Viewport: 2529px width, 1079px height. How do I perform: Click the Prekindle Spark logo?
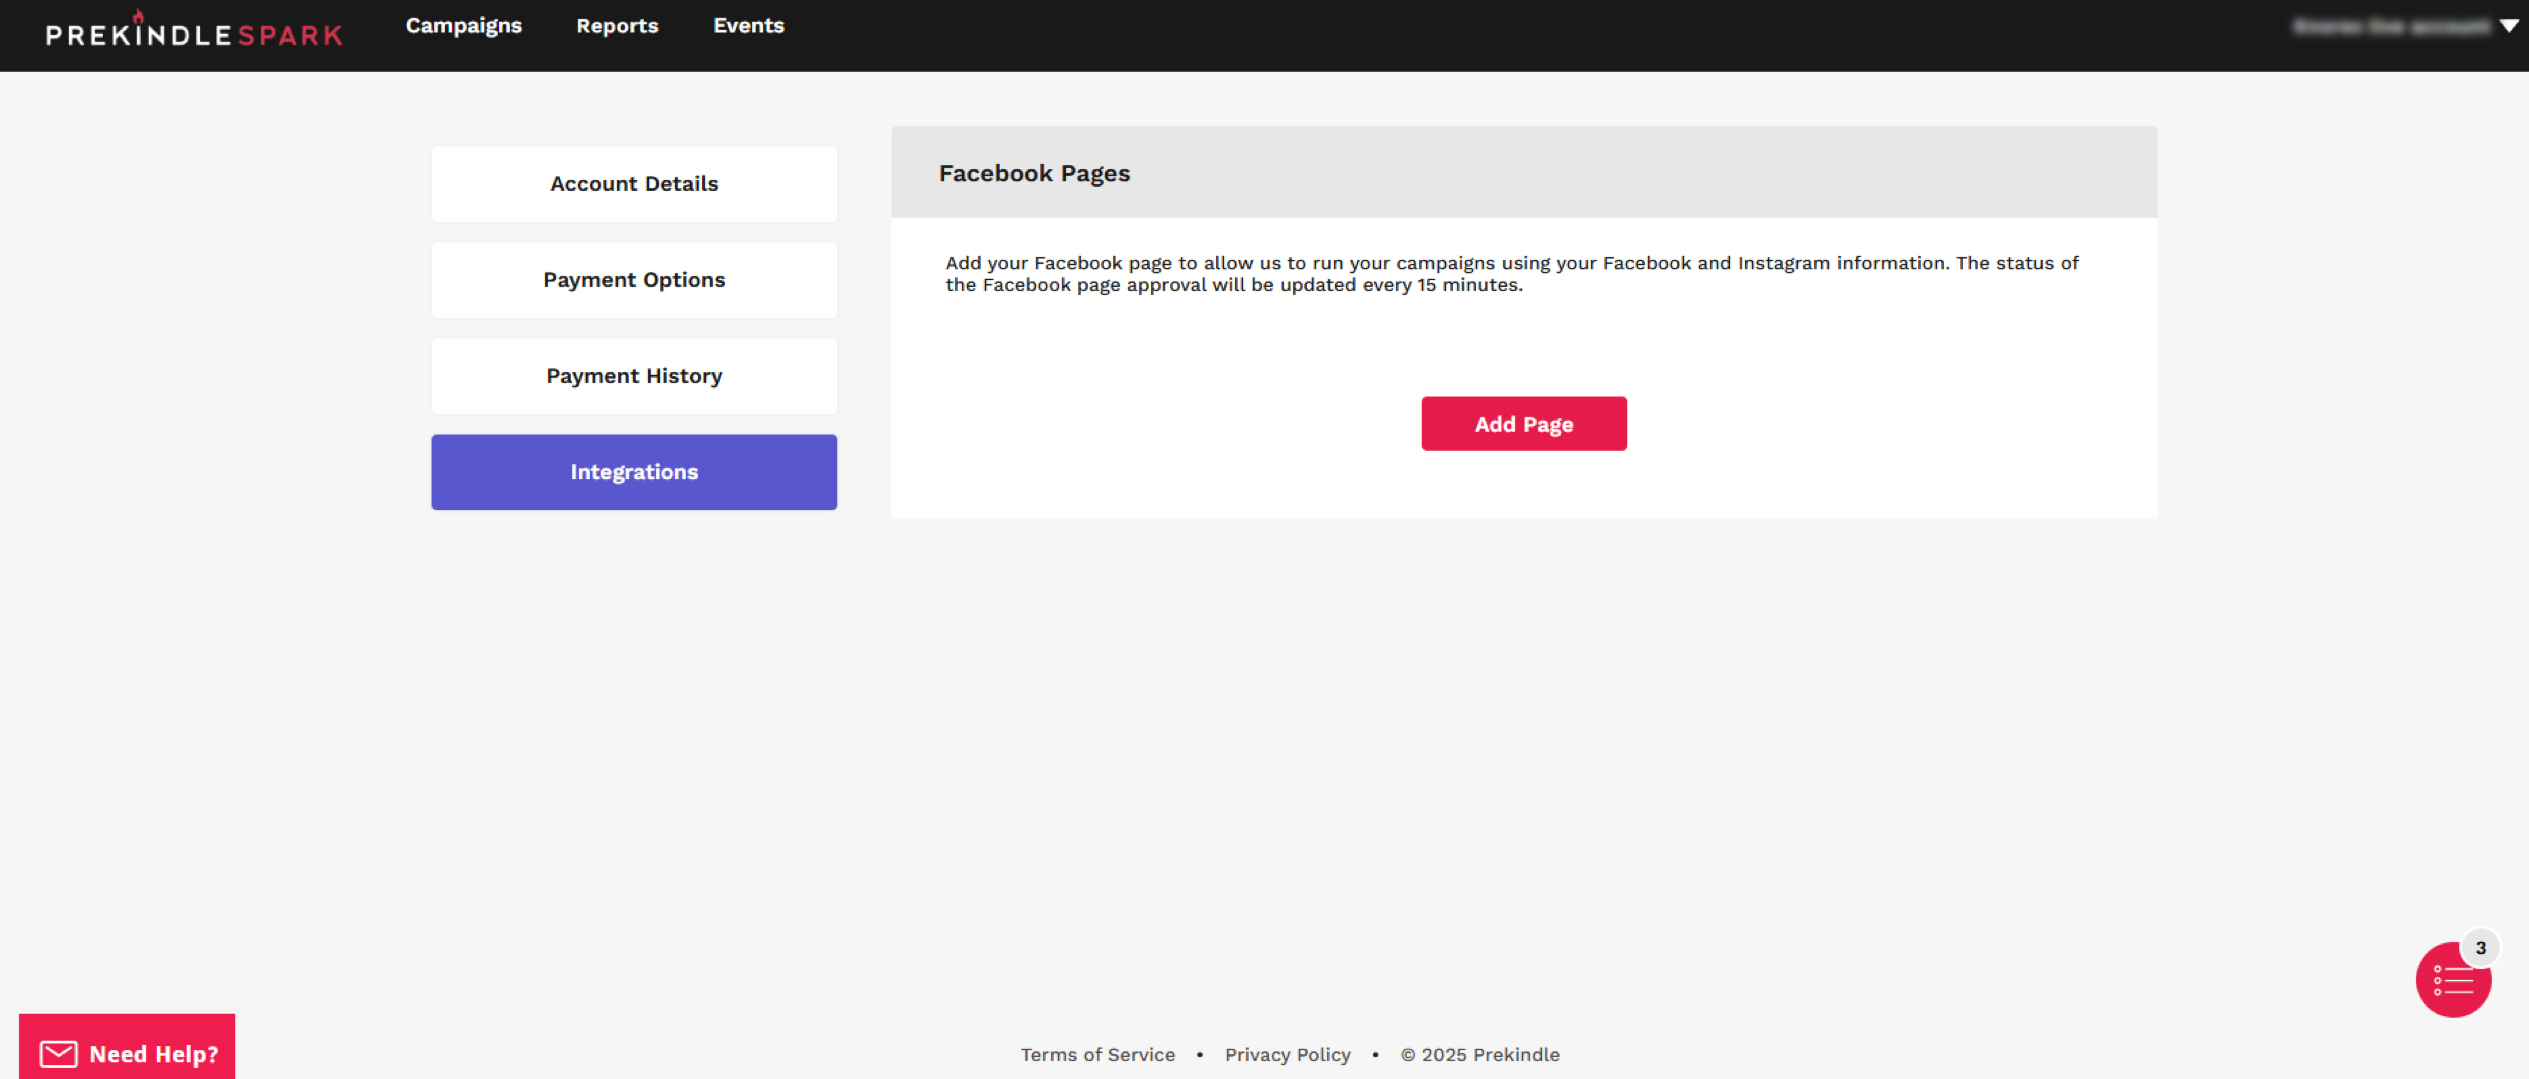[x=194, y=35]
